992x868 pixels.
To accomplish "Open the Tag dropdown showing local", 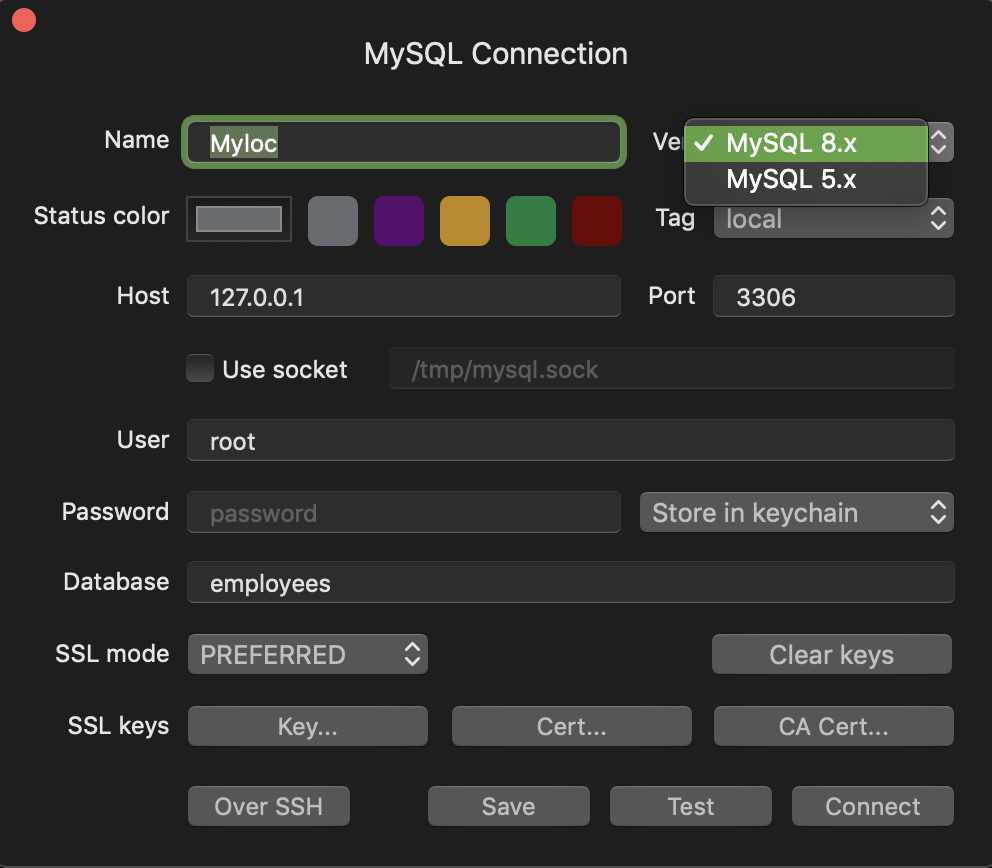I will (833, 220).
